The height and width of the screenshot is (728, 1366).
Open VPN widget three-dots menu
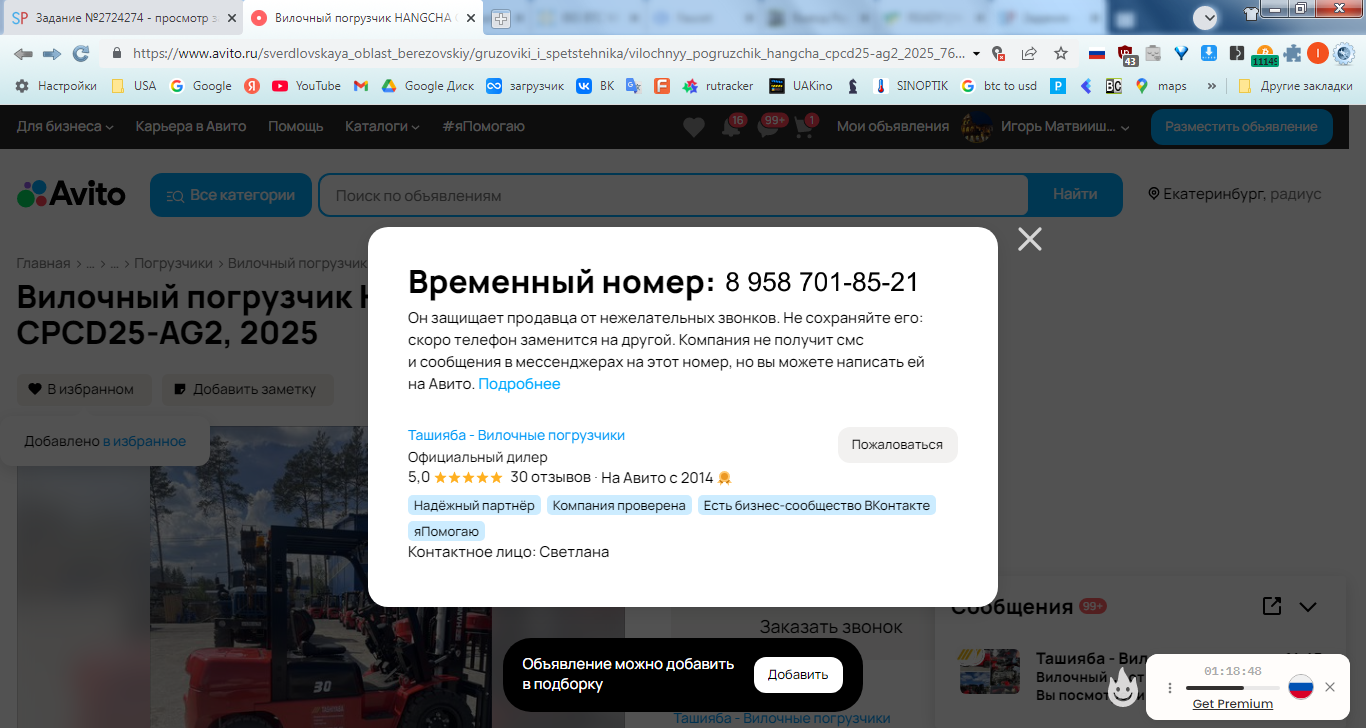(1169, 688)
